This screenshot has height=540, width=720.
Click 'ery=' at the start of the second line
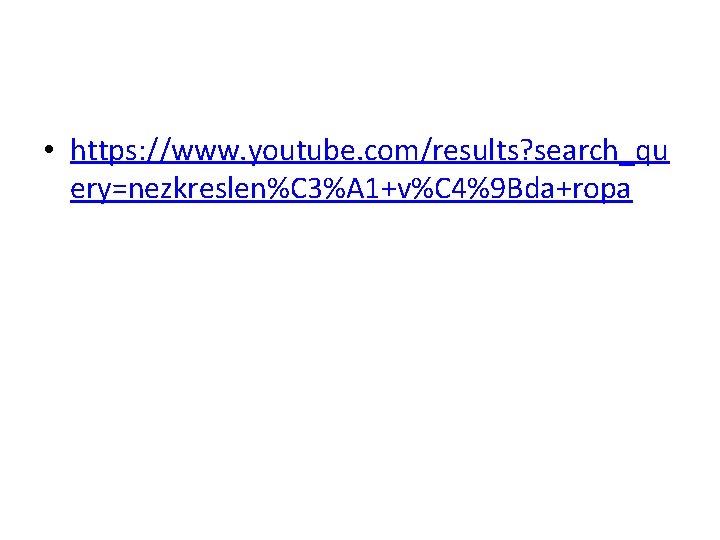[x=99, y=190]
